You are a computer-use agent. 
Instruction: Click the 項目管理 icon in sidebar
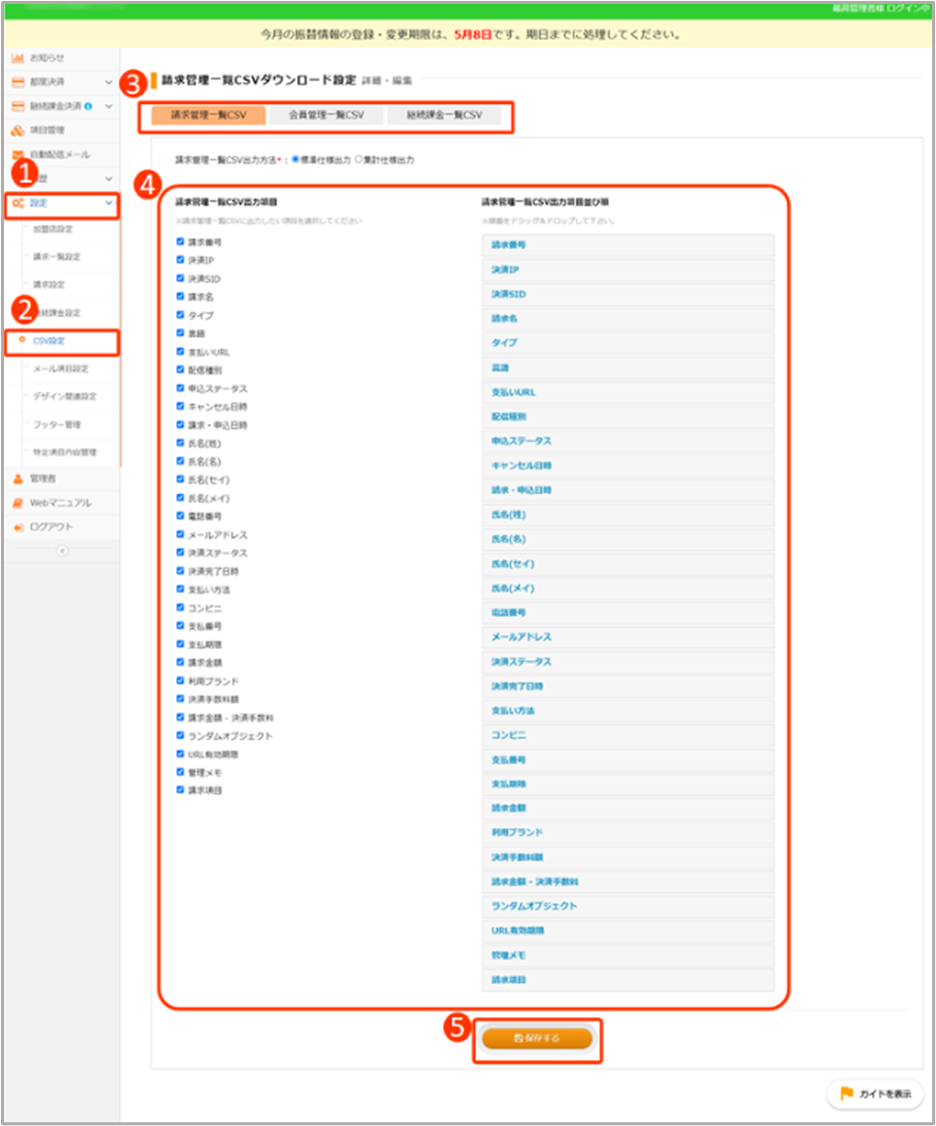tap(17, 130)
